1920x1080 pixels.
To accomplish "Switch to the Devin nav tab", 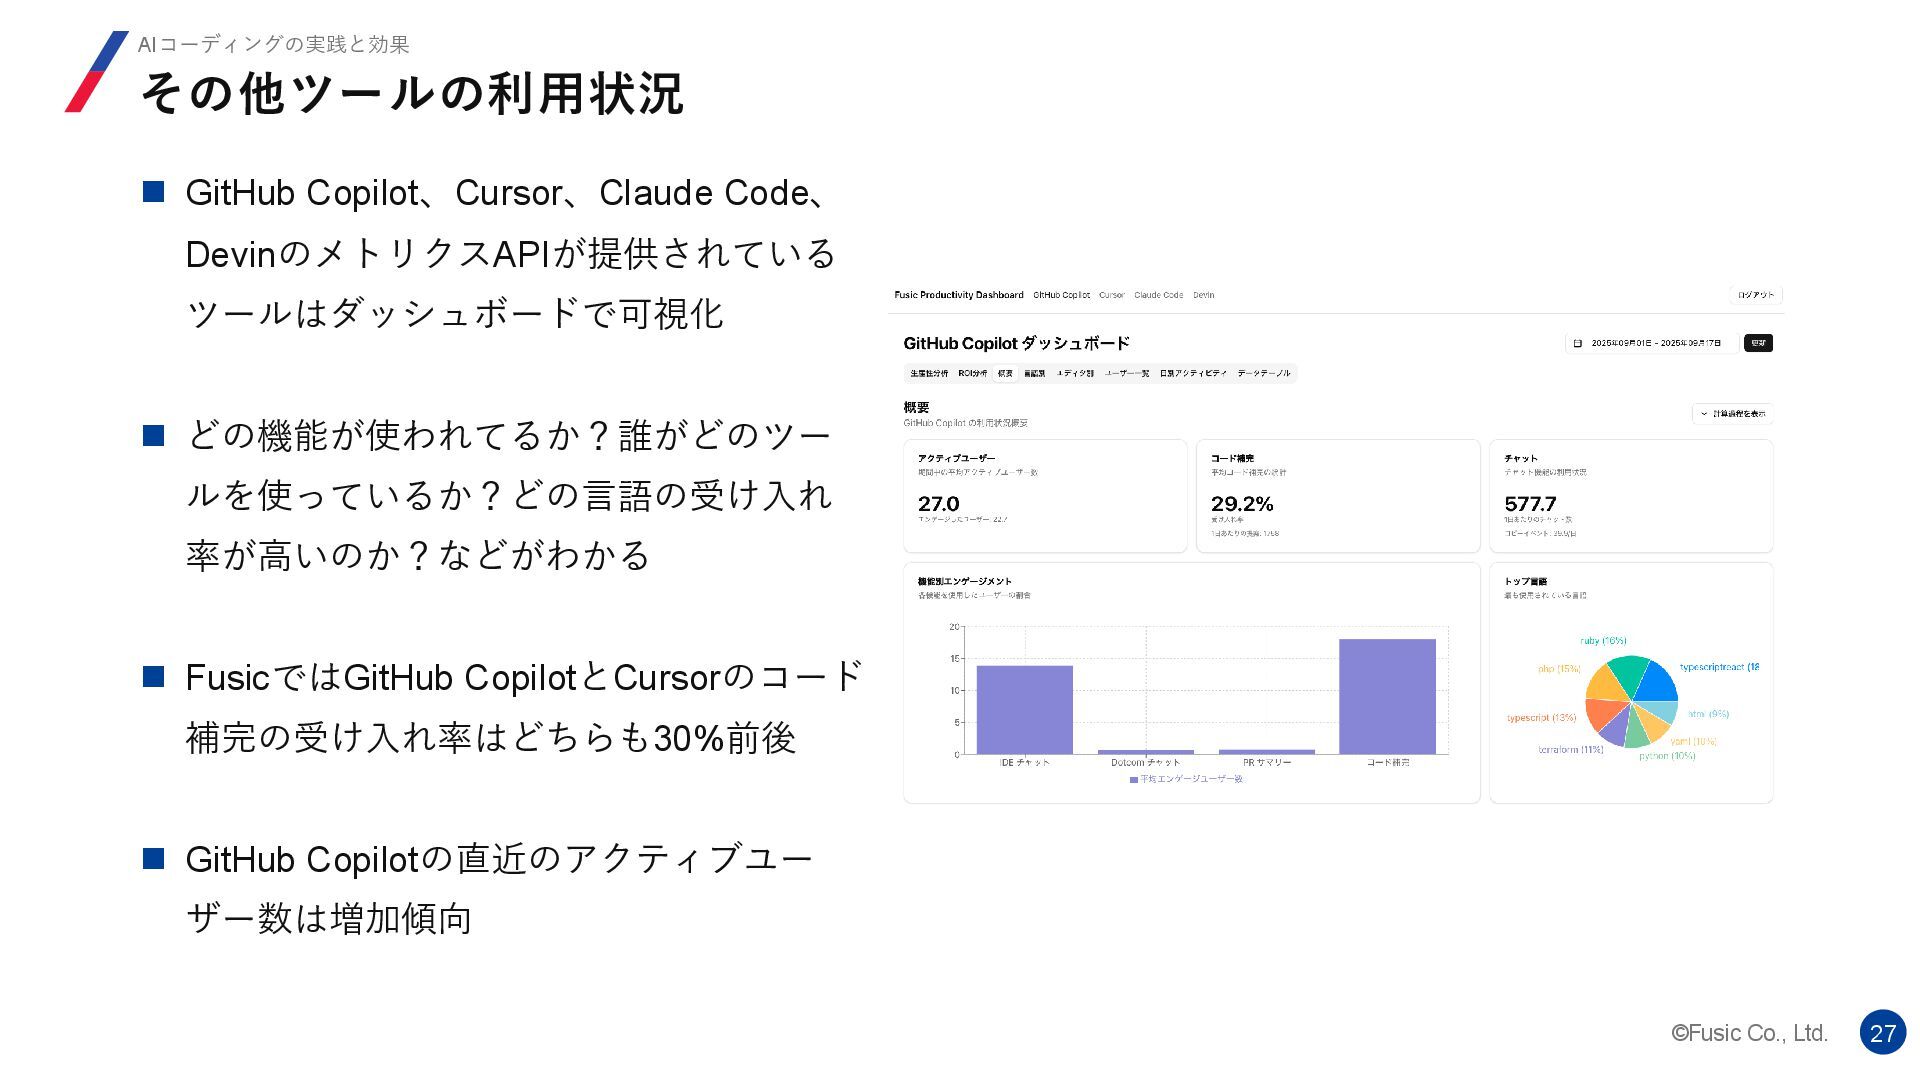I will 1203,295.
